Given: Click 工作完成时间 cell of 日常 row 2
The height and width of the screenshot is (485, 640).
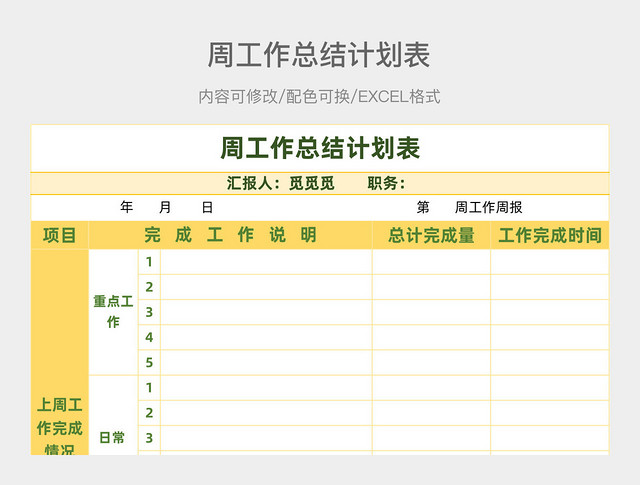Looking at the screenshot, I should pos(550,413).
